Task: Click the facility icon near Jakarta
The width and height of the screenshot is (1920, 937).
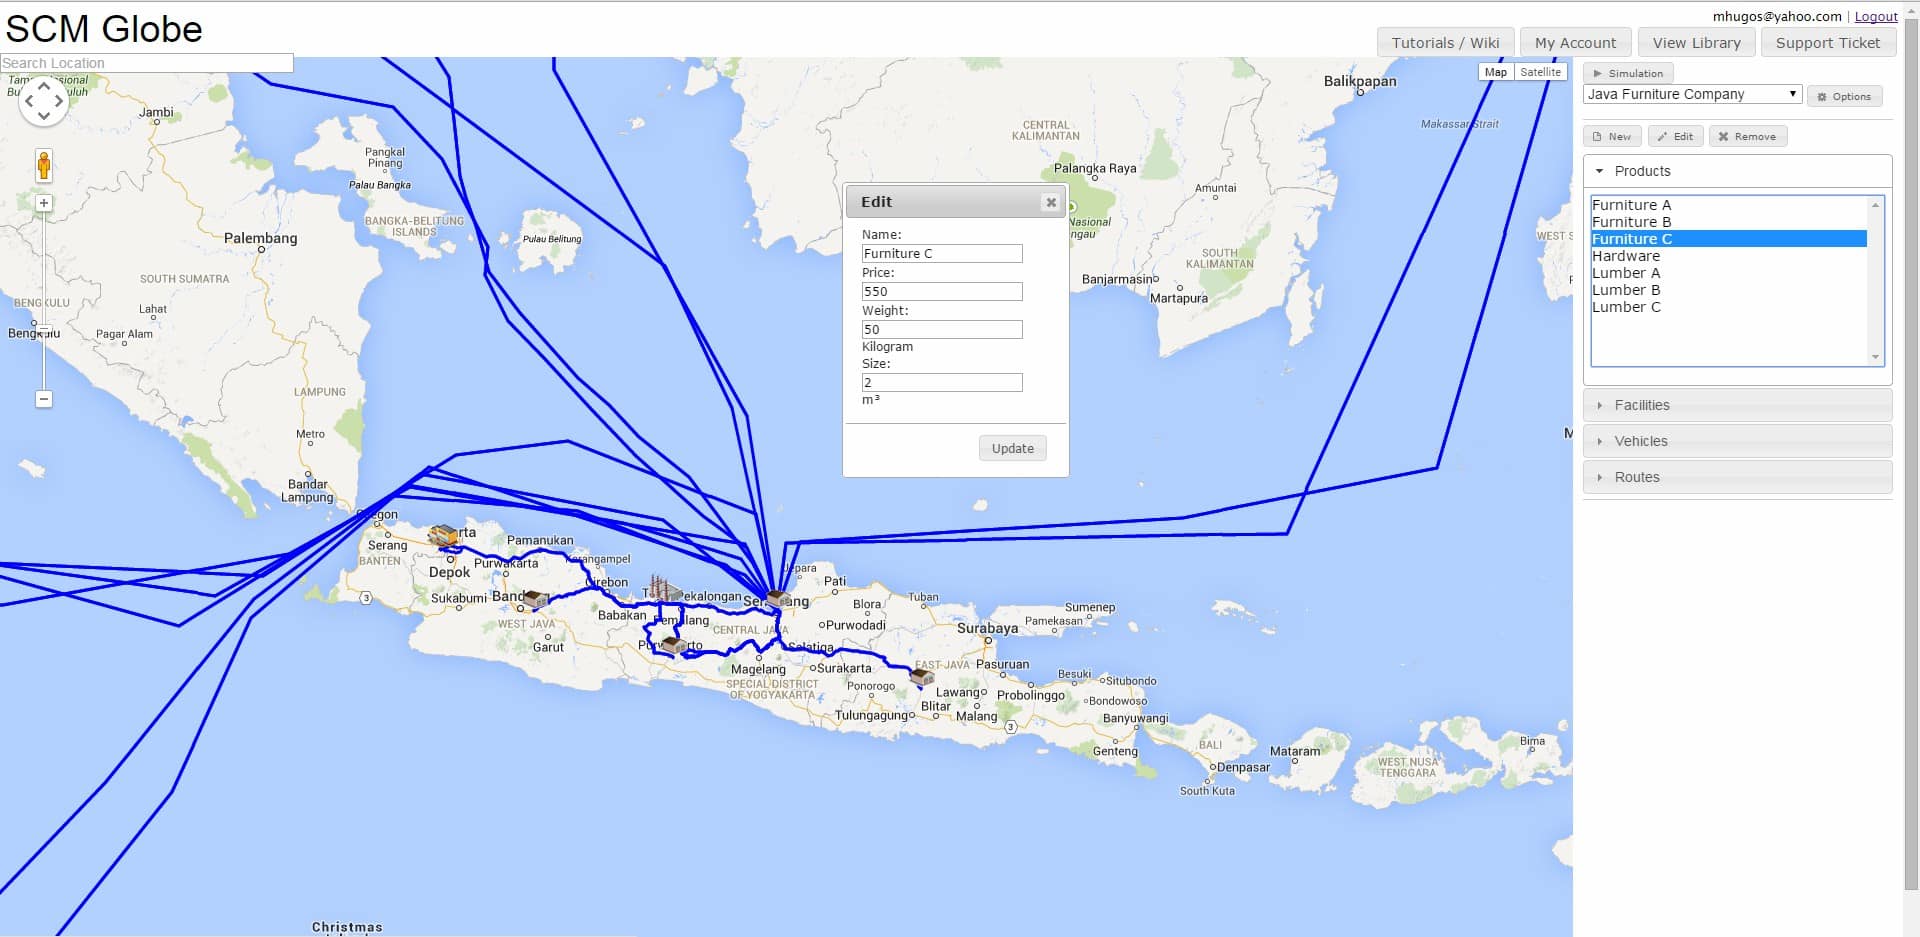Action: pos(443,536)
